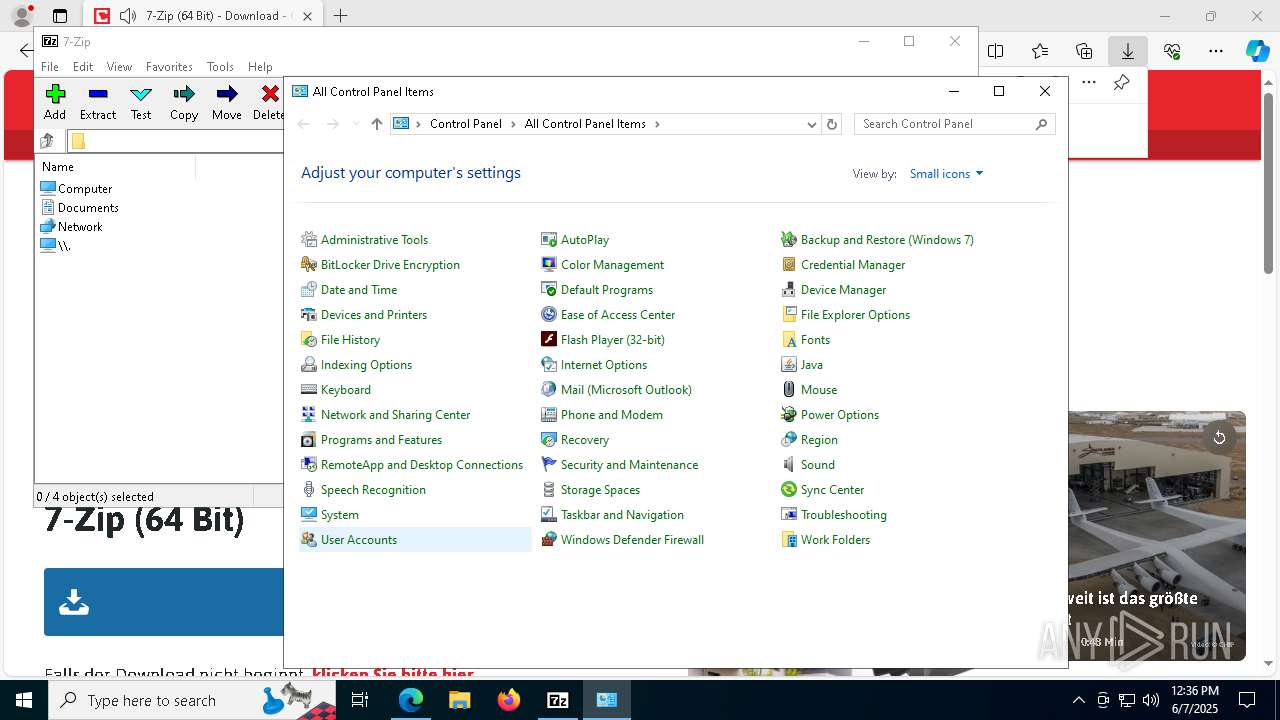The height and width of the screenshot is (720, 1280).
Task: Click the taskbar clock showing 12:36 PM
Action: (1195, 700)
